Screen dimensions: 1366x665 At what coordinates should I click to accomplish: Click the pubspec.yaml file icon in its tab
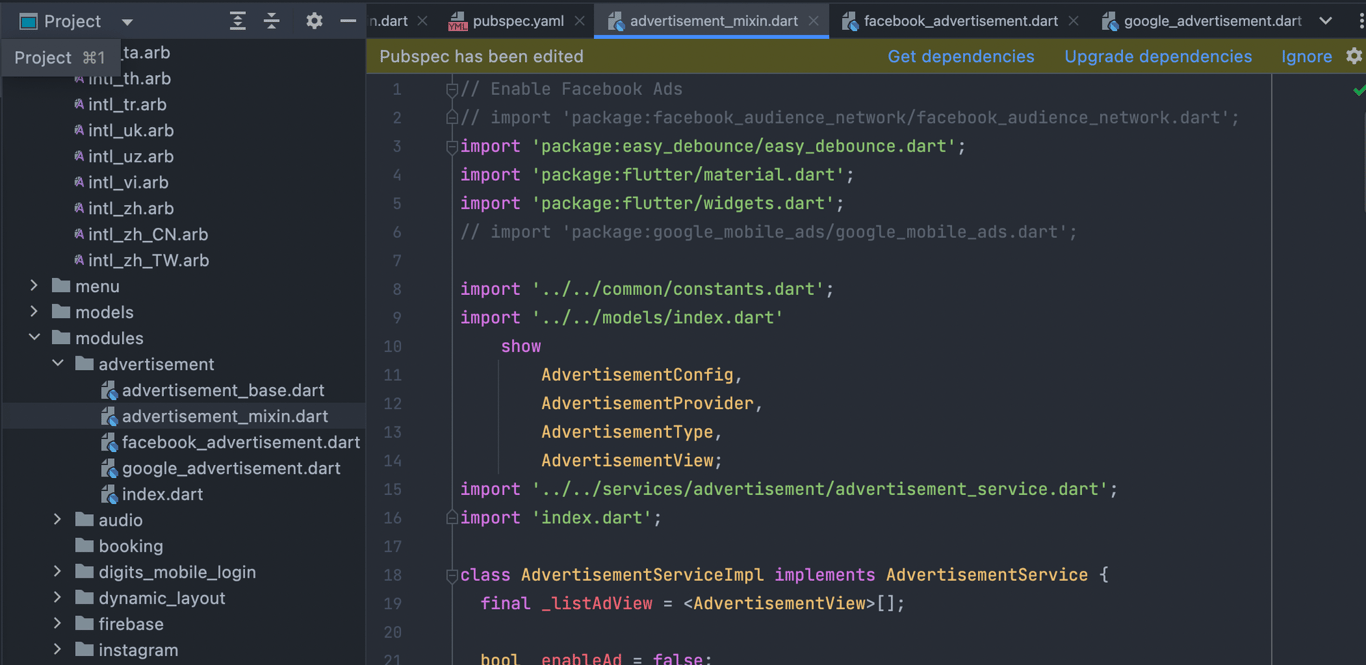[457, 18]
